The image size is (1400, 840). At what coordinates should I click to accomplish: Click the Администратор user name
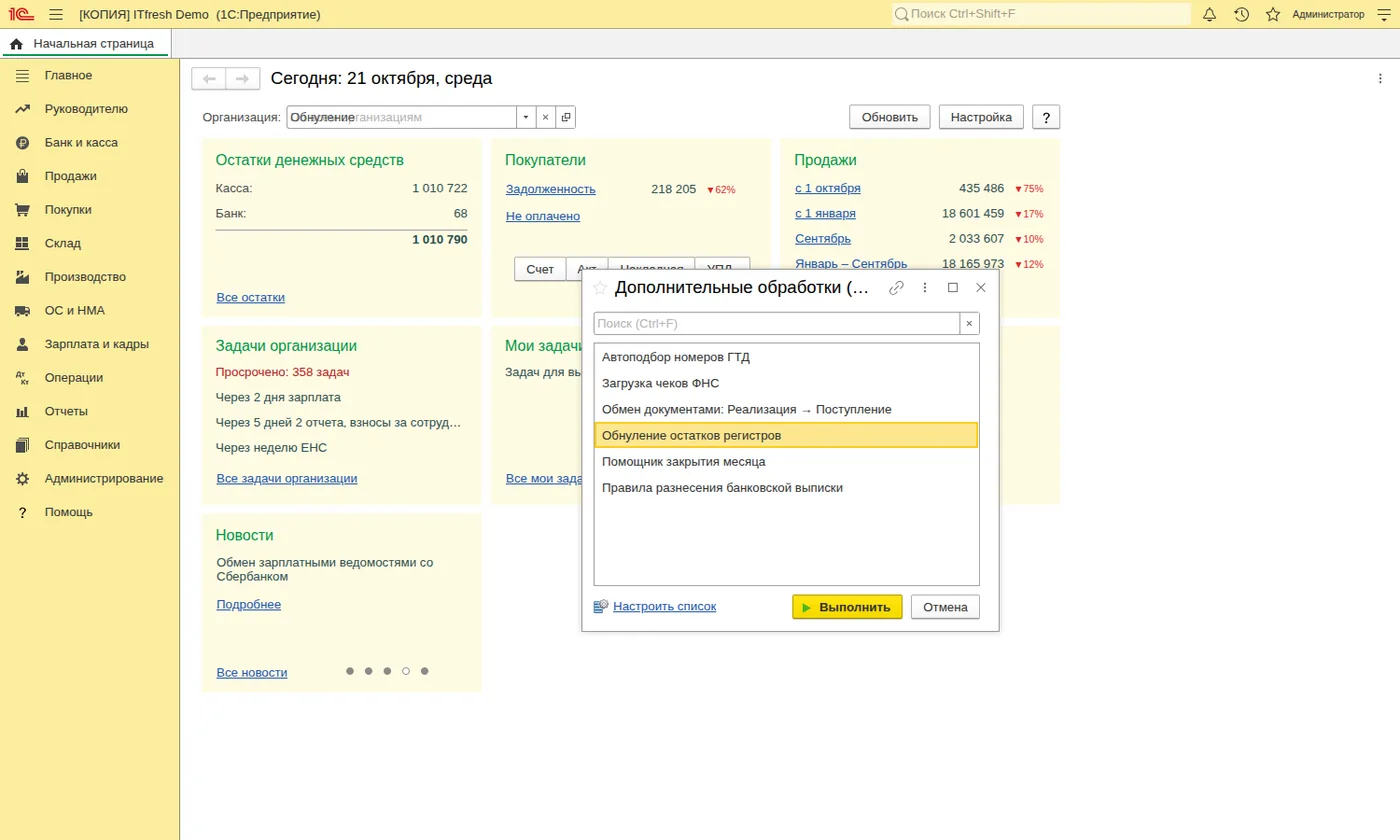pyautogui.click(x=1328, y=14)
